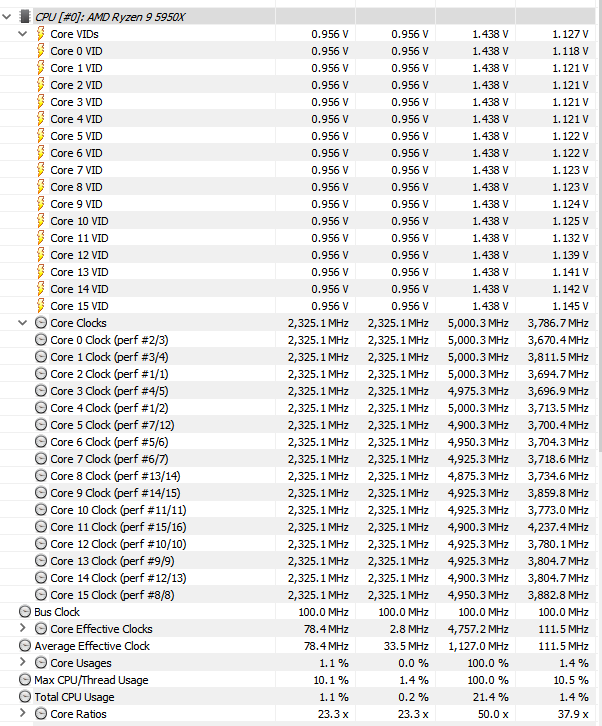The width and height of the screenshot is (602, 726).
Task: Click the voltage icon for Core 15 VID
Action: click(x=41, y=306)
